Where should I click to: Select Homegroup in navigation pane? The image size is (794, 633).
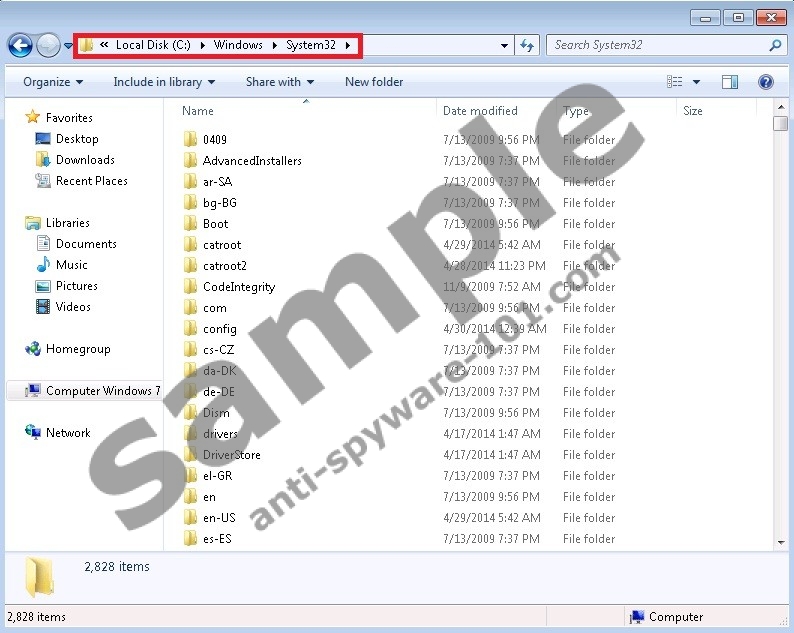(x=78, y=349)
